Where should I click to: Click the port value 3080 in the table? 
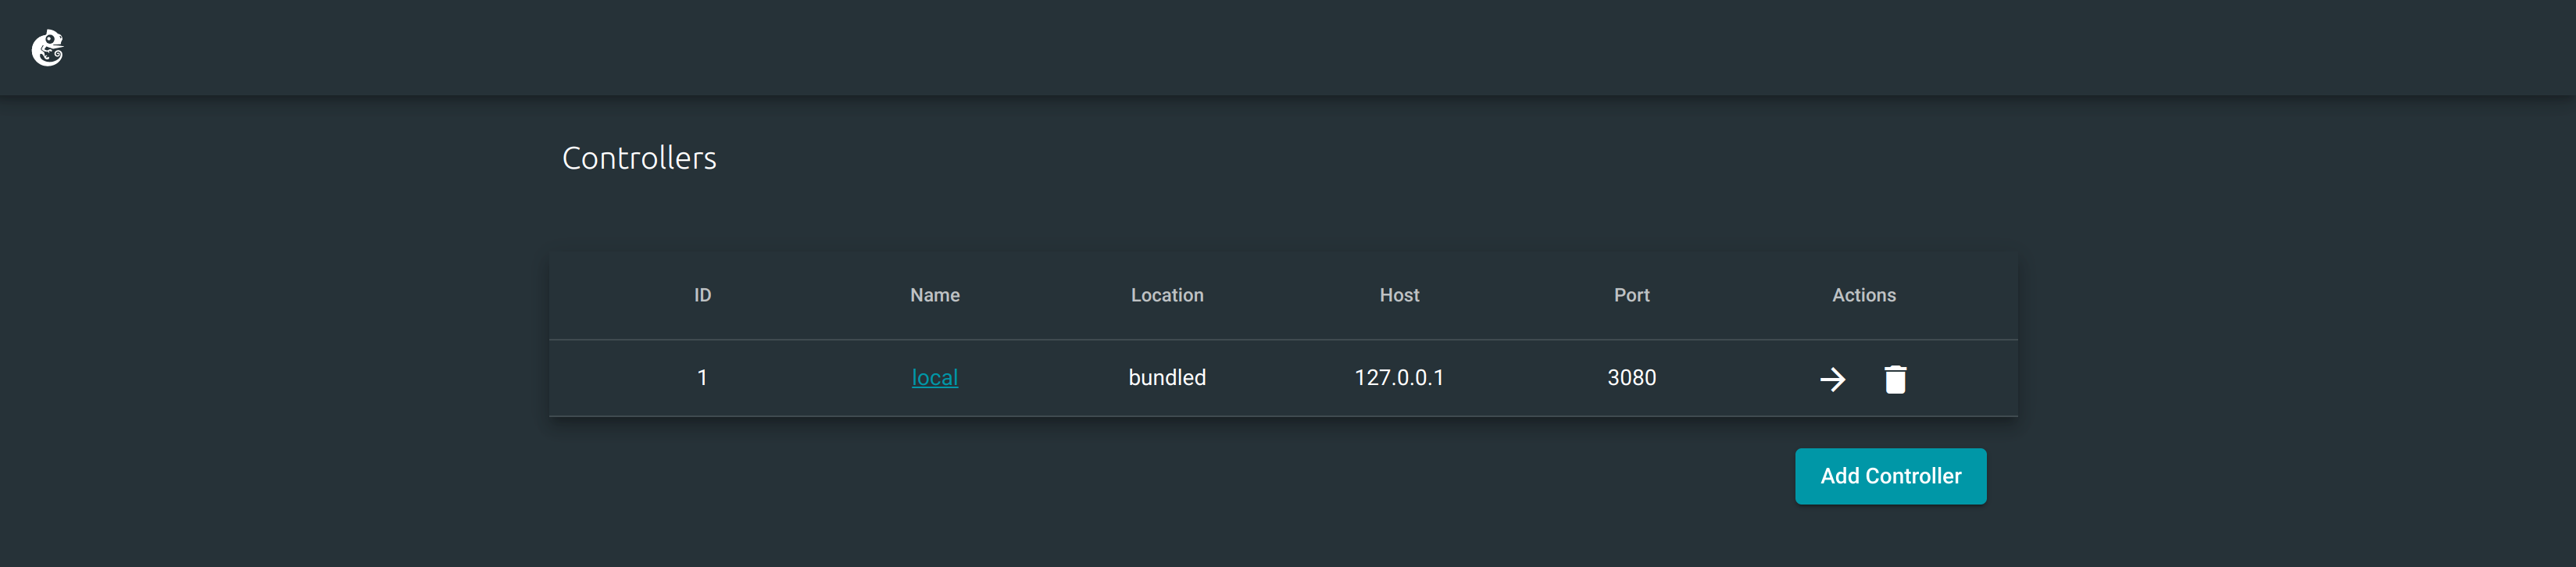(1631, 378)
